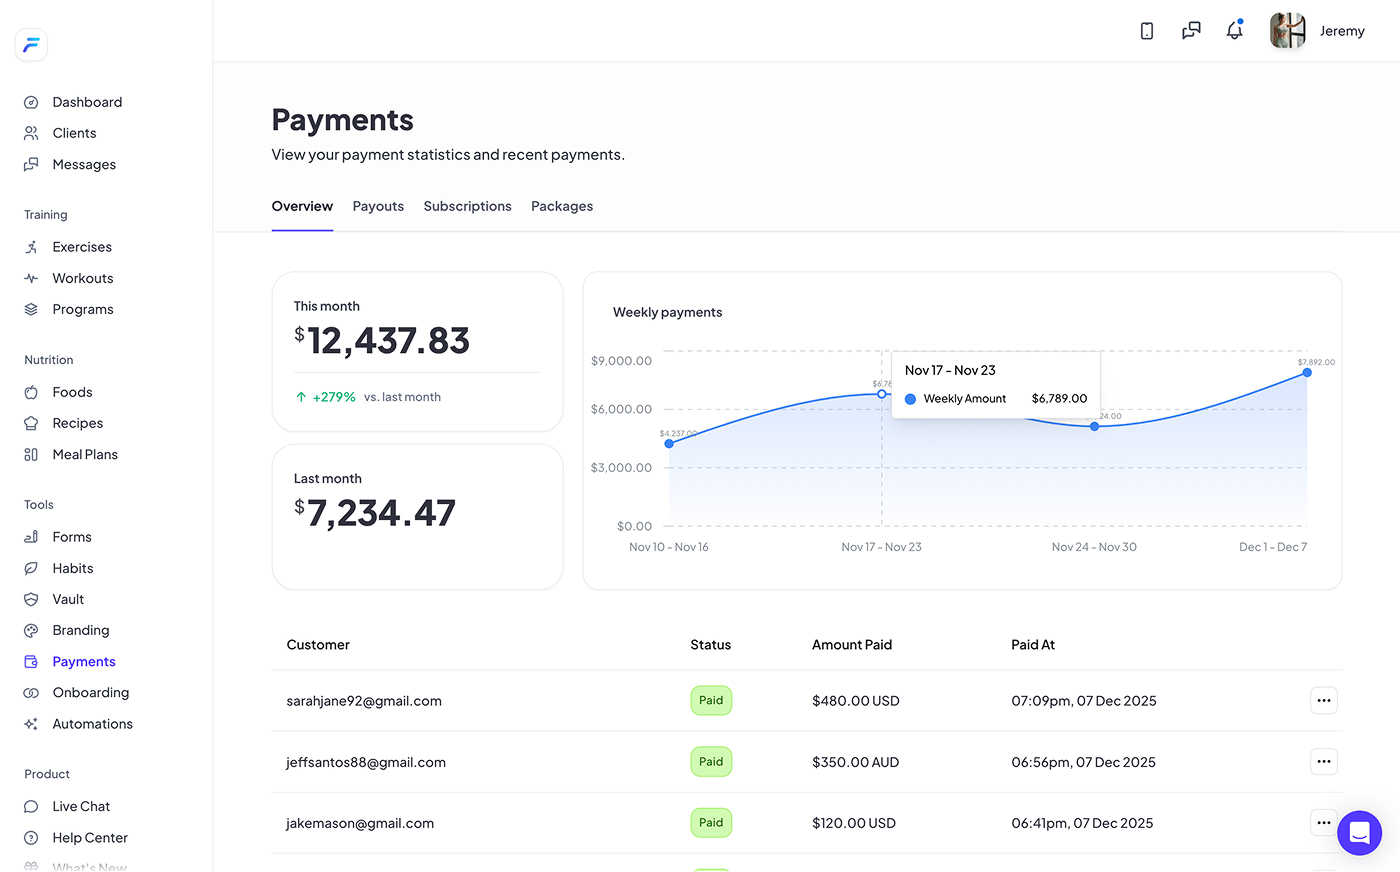This screenshot has height=872, width=1400.
Task: Open Meal Plans
Action: [x=84, y=454]
